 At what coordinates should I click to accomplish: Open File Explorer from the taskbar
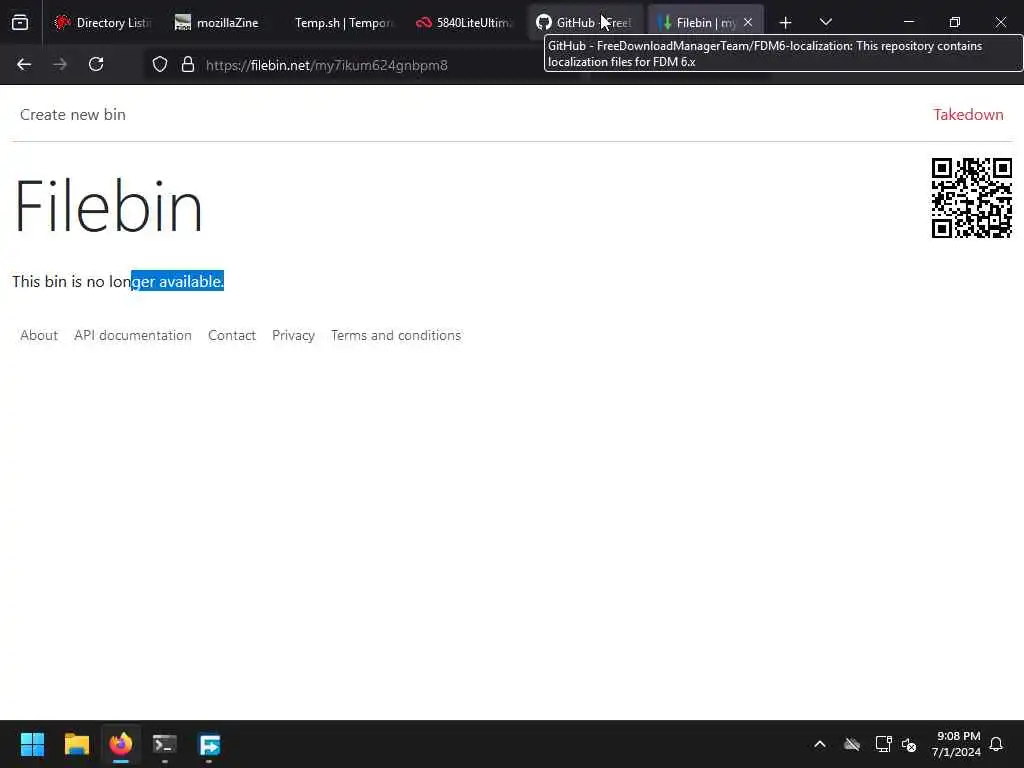point(76,744)
